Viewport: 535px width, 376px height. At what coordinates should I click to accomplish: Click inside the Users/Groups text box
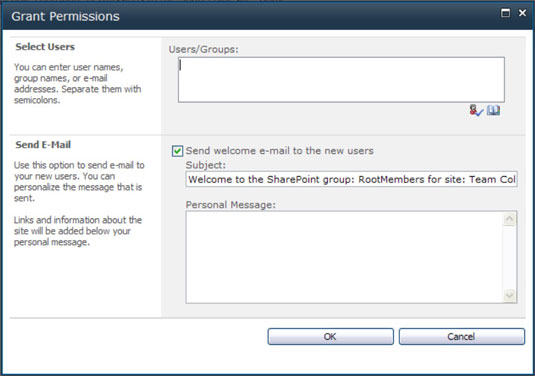coord(341,80)
